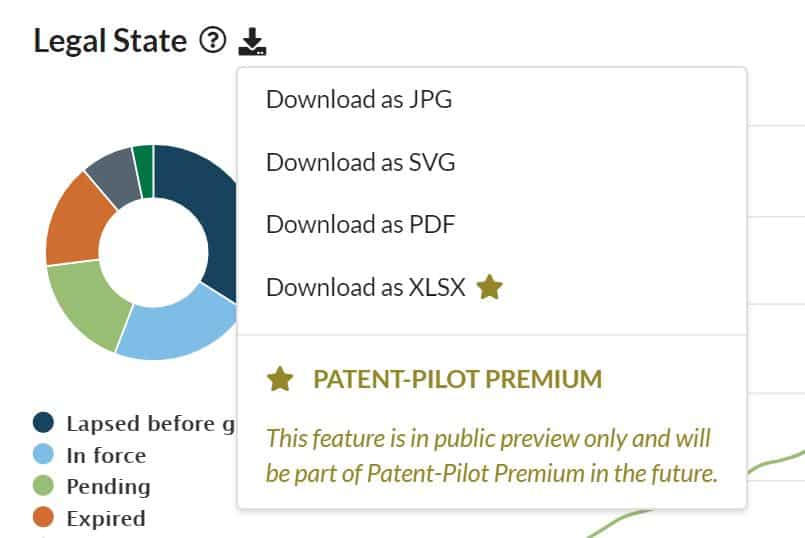Open the download menu icon
The height and width of the screenshot is (538, 805).
pos(252,42)
